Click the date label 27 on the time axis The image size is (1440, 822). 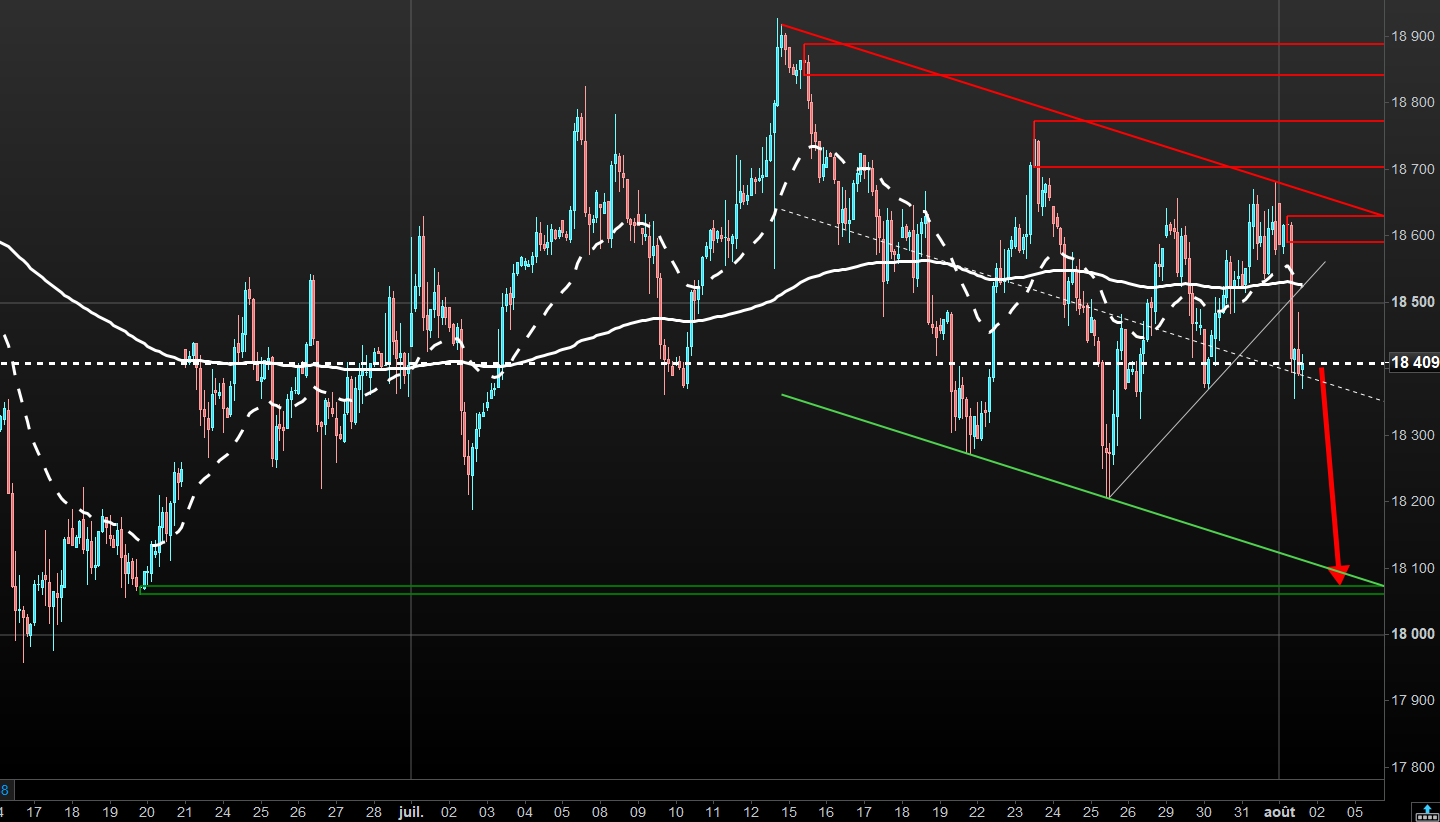[x=336, y=811]
